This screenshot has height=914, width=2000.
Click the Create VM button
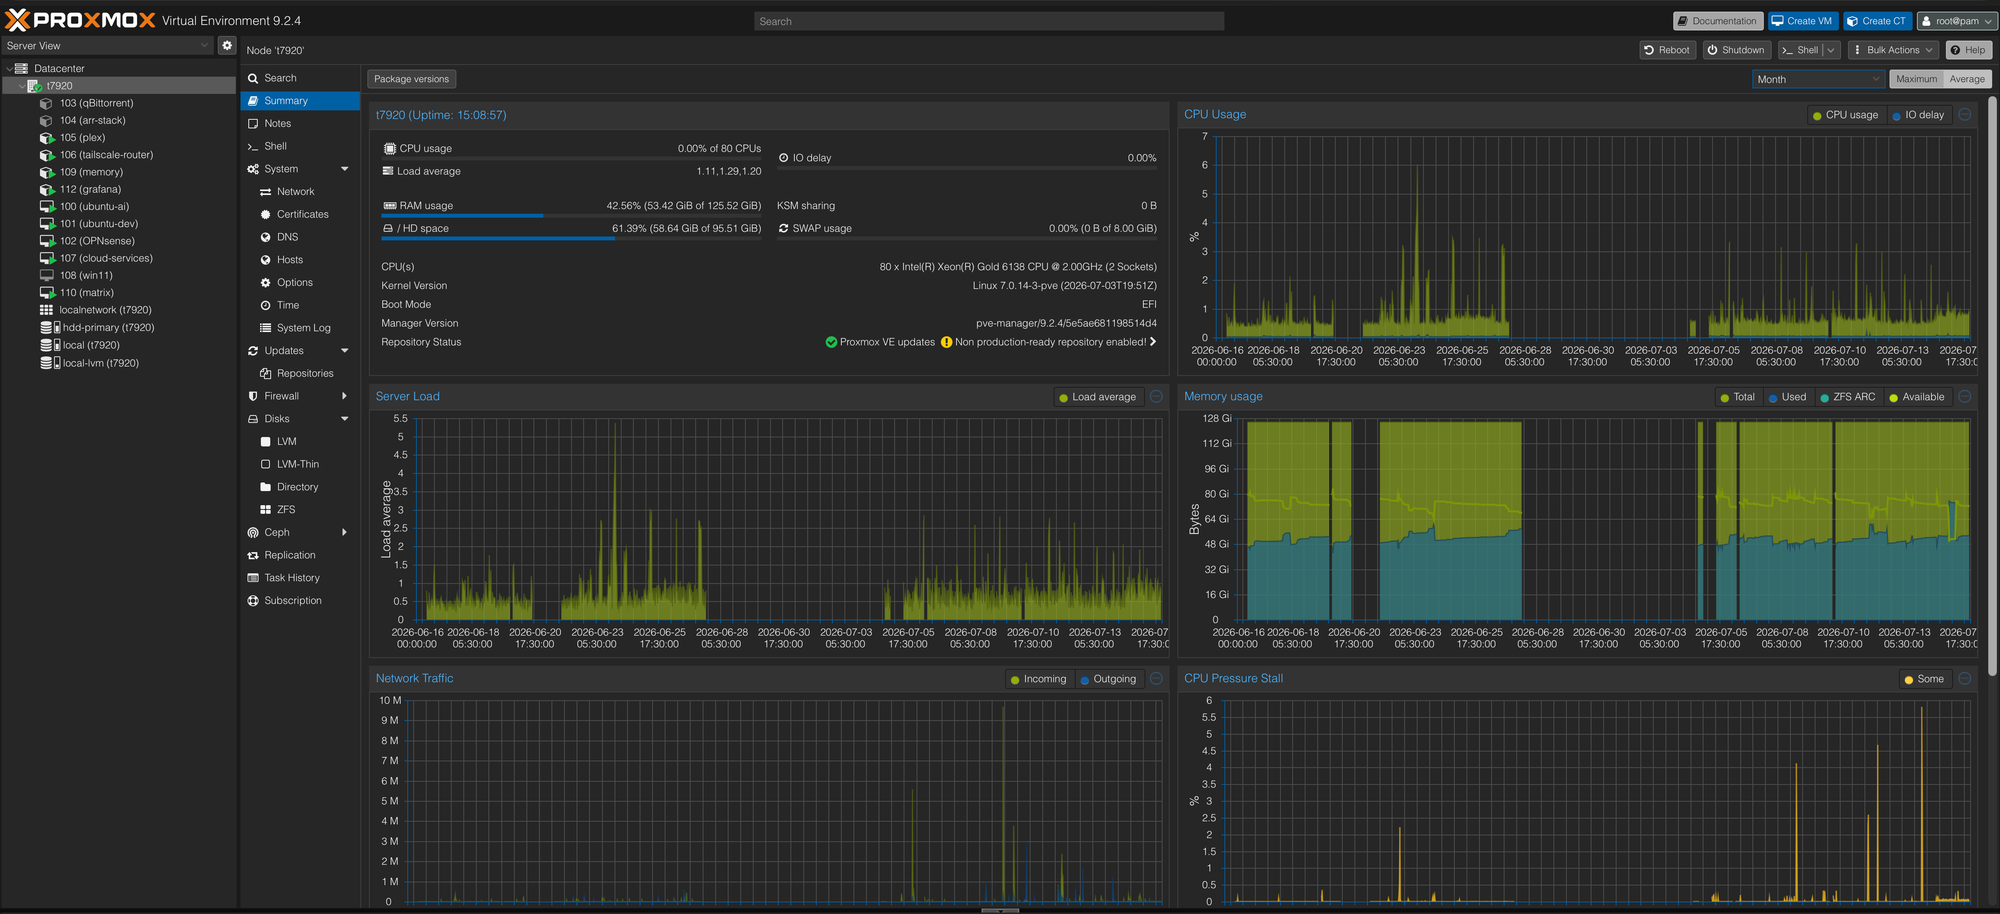(x=1802, y=21)
